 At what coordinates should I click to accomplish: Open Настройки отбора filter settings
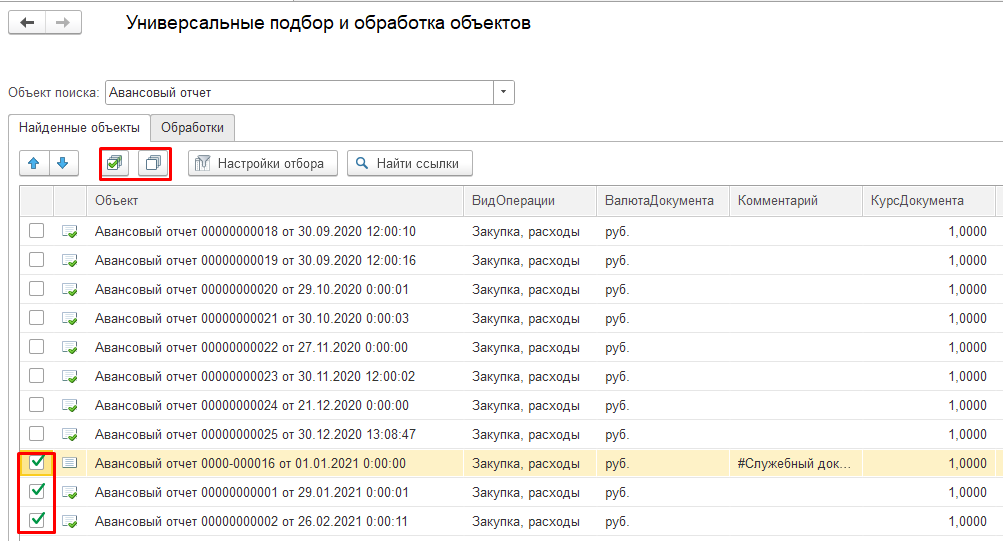263,163
